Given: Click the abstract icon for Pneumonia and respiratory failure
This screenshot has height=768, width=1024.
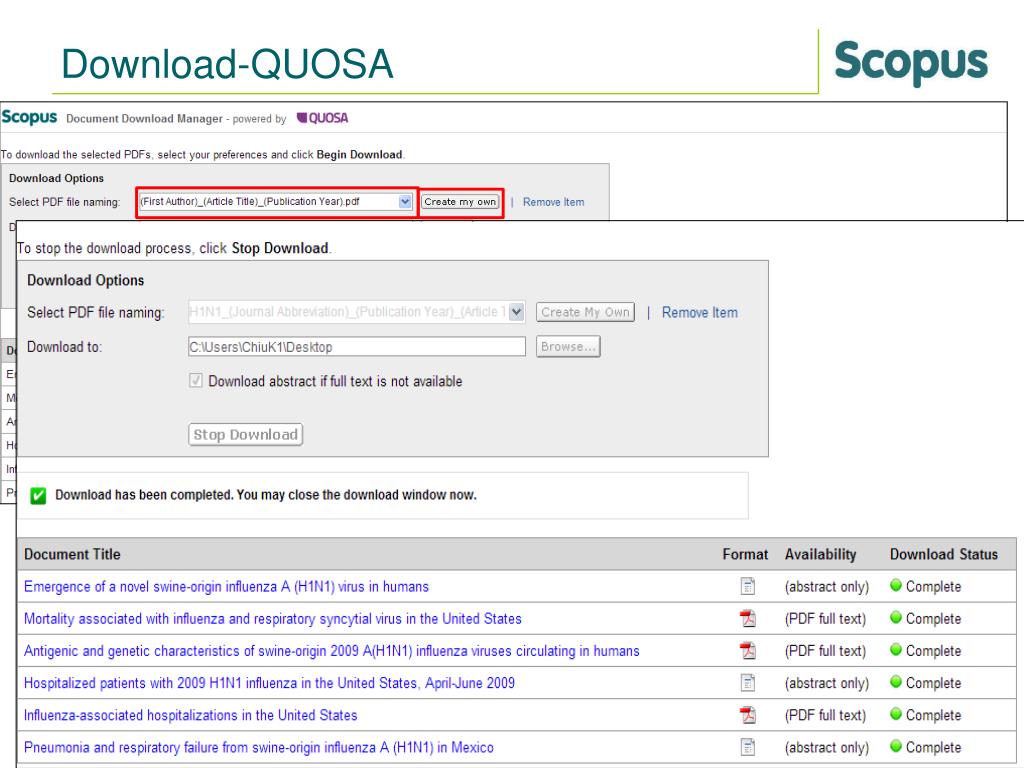Looking at the screenshot, I should pos(748,747).
